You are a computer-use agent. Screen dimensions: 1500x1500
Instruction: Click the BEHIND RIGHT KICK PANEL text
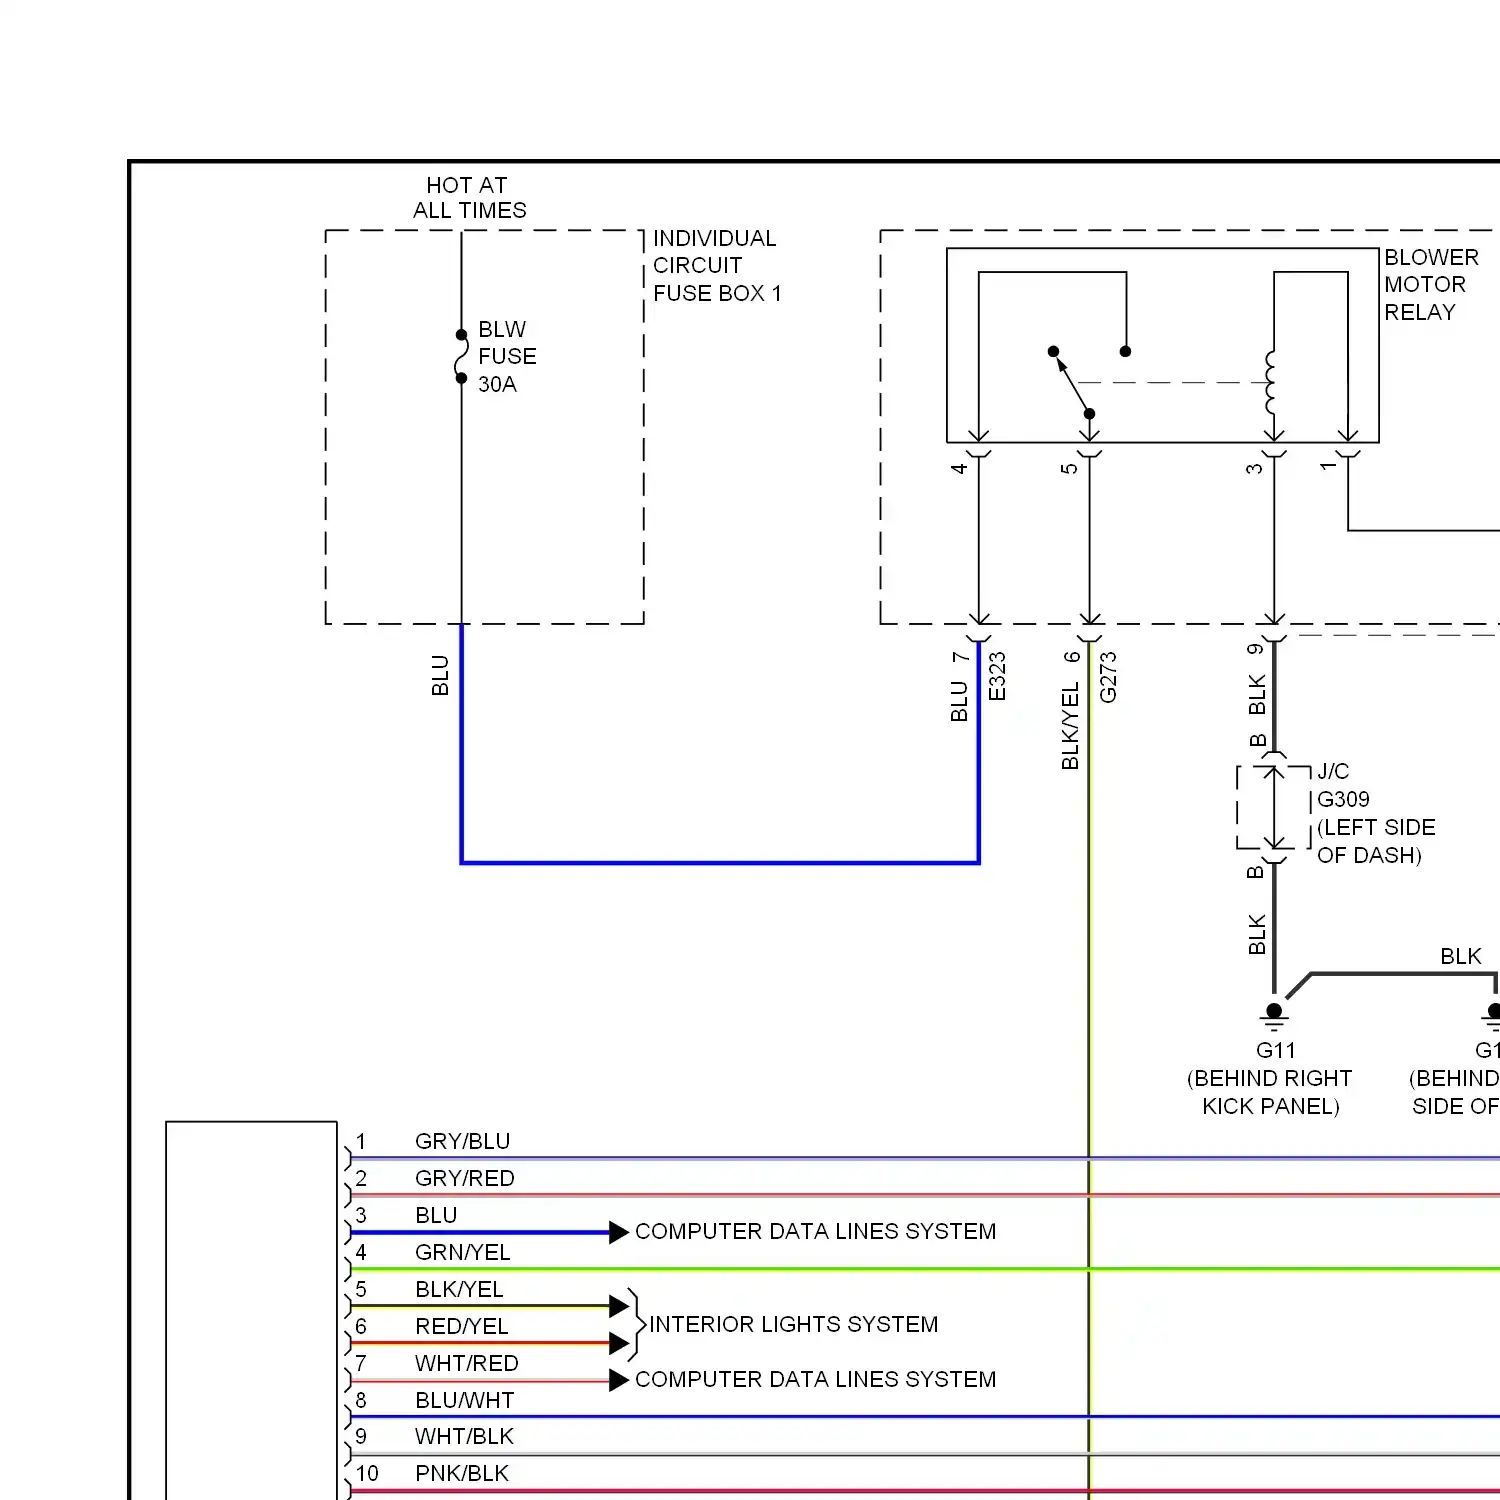pos(1270,1092)
